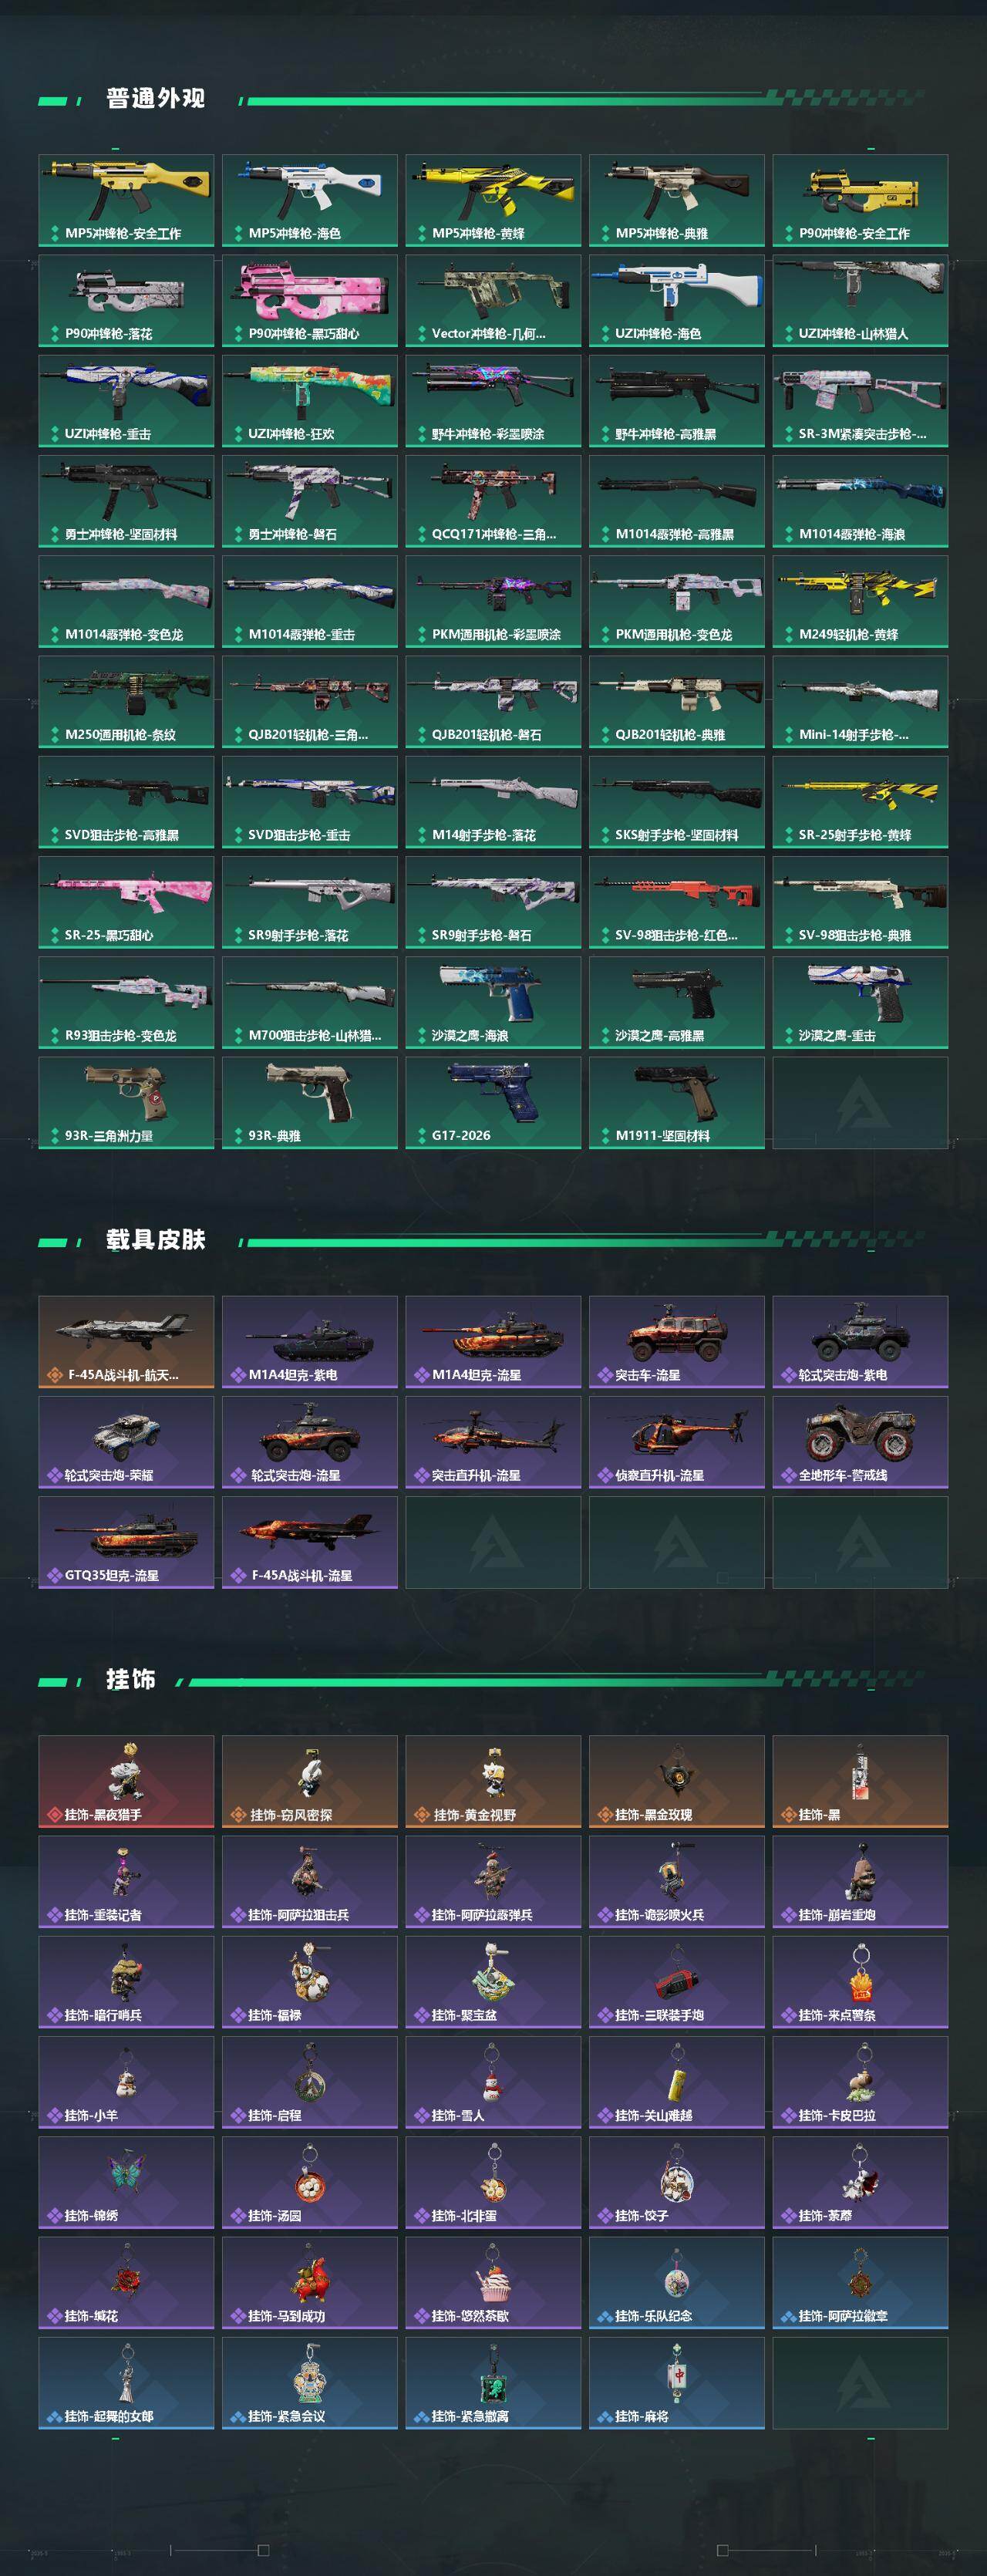Click the 挂饰-锦绣 butterfly charm
987x2576 pixels.
pos(126,2182)
